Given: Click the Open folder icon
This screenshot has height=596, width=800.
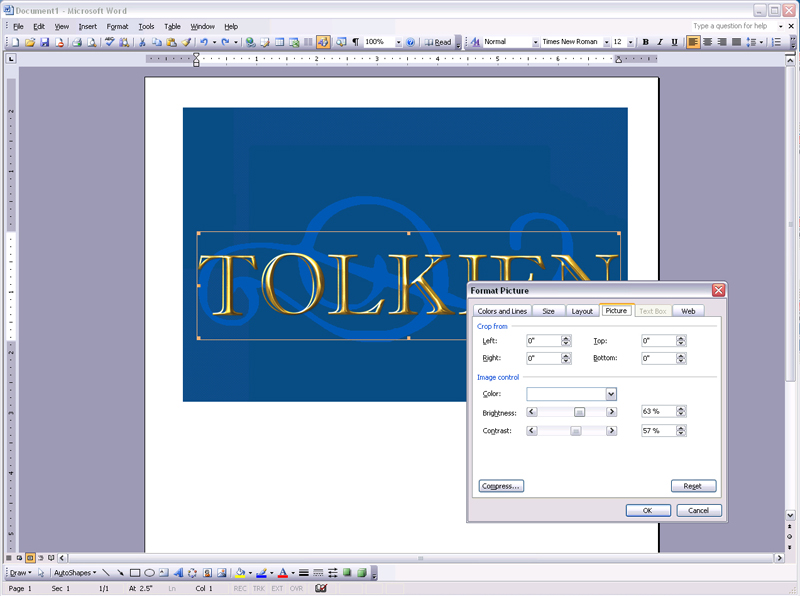Looking at the screenshot, I should pos(30,42).
